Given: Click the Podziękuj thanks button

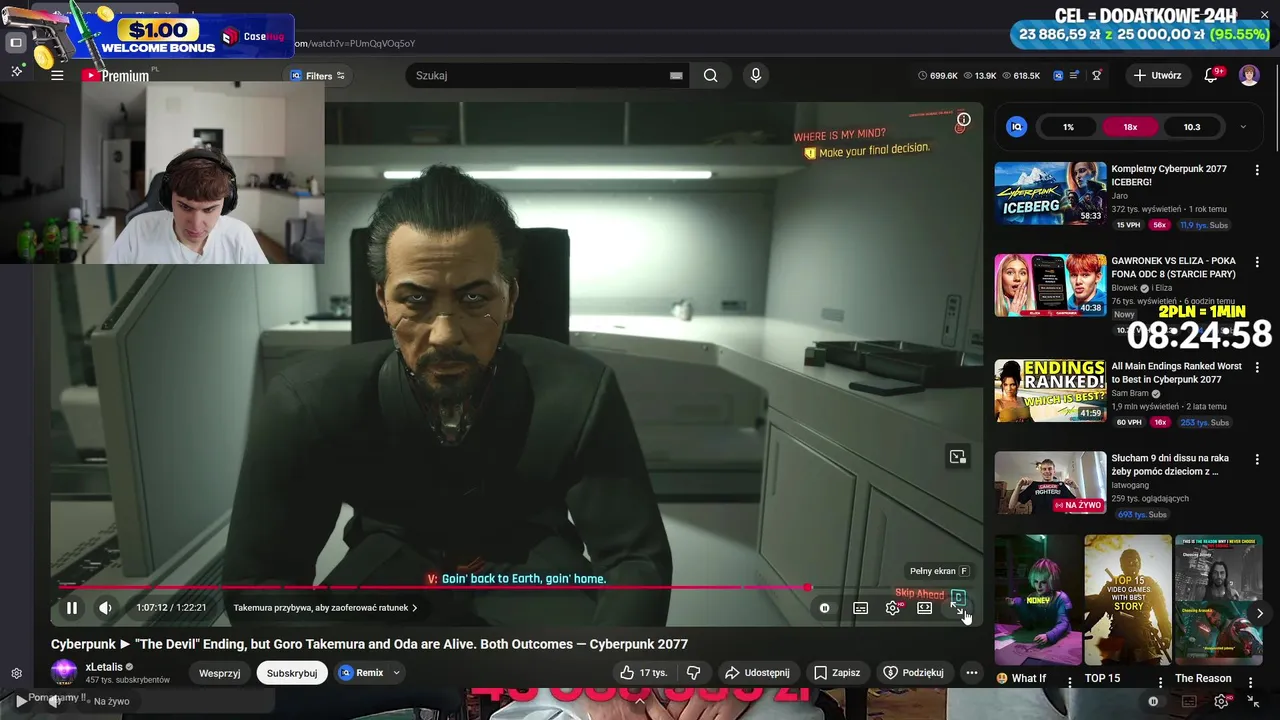Looking at the screenshot, I should [913, 673].
